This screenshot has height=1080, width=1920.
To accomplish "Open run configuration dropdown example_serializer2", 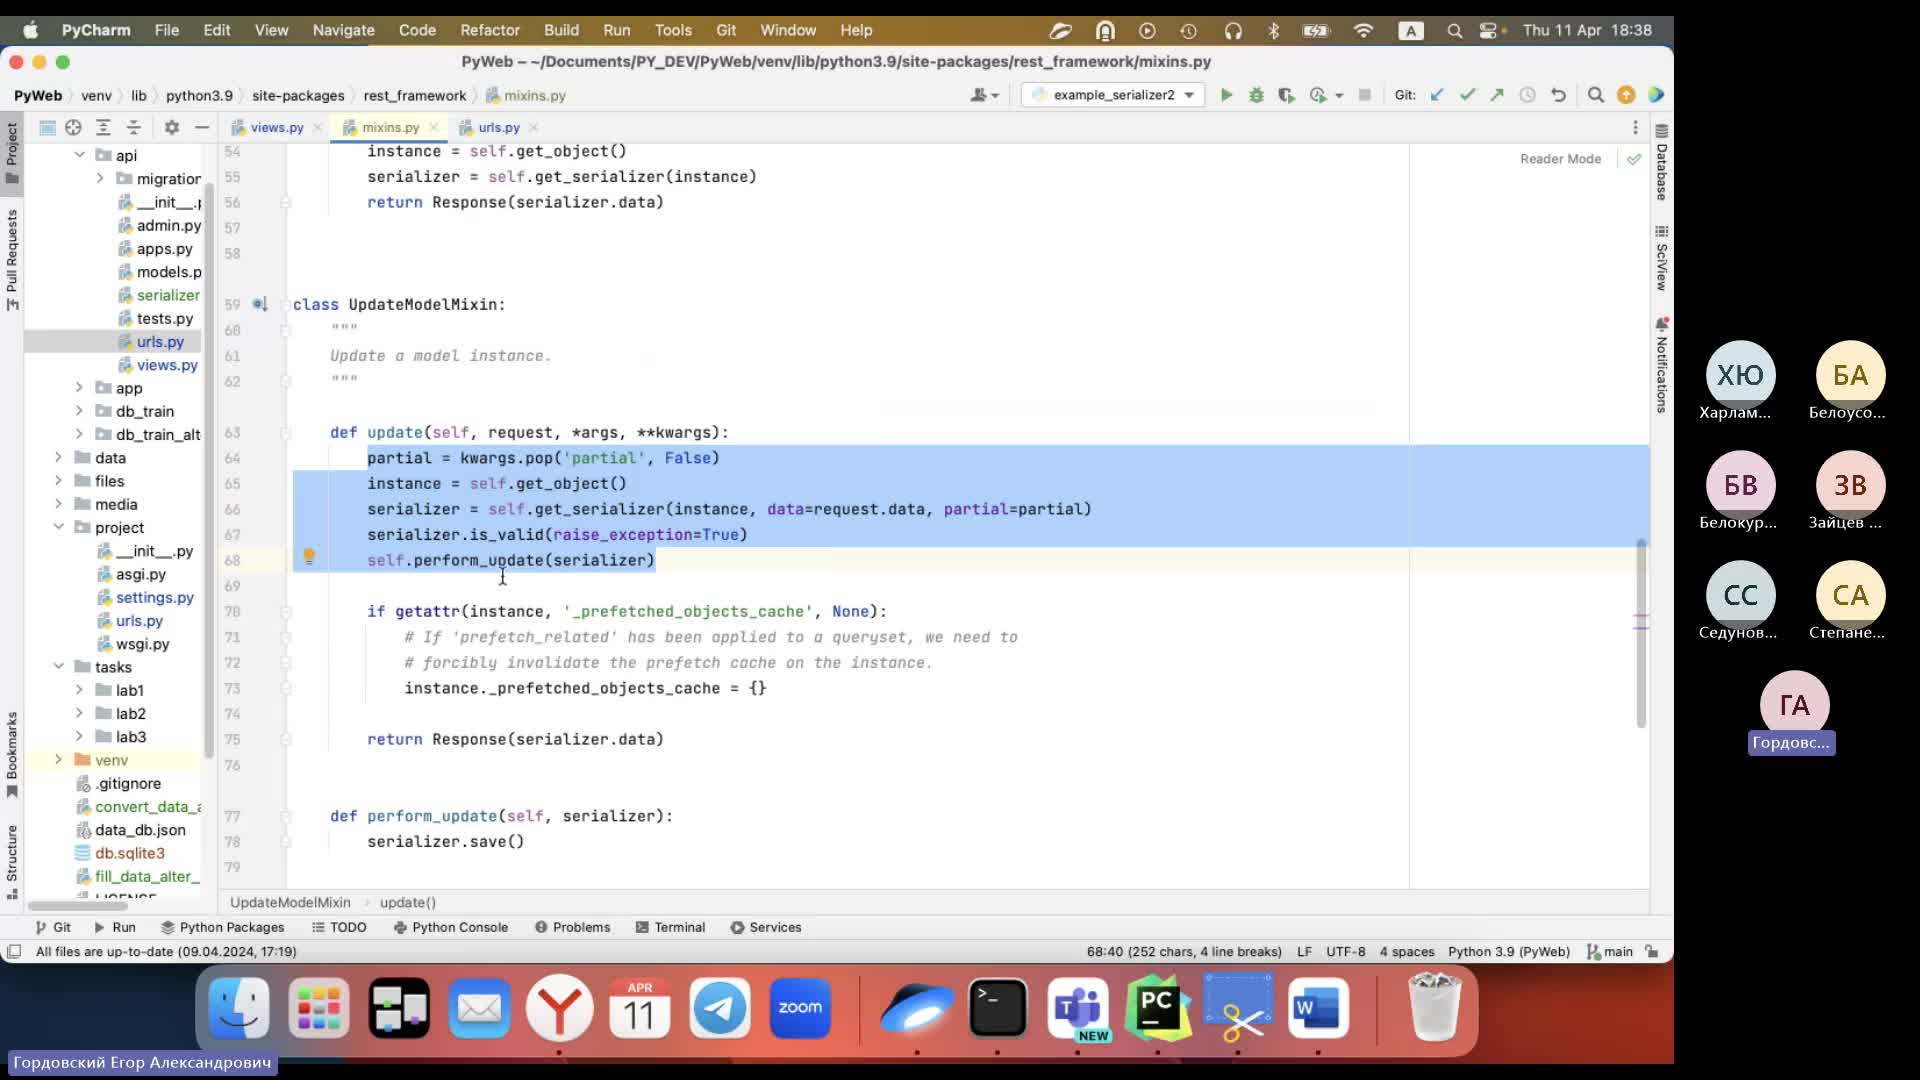I will [1114, 95].
